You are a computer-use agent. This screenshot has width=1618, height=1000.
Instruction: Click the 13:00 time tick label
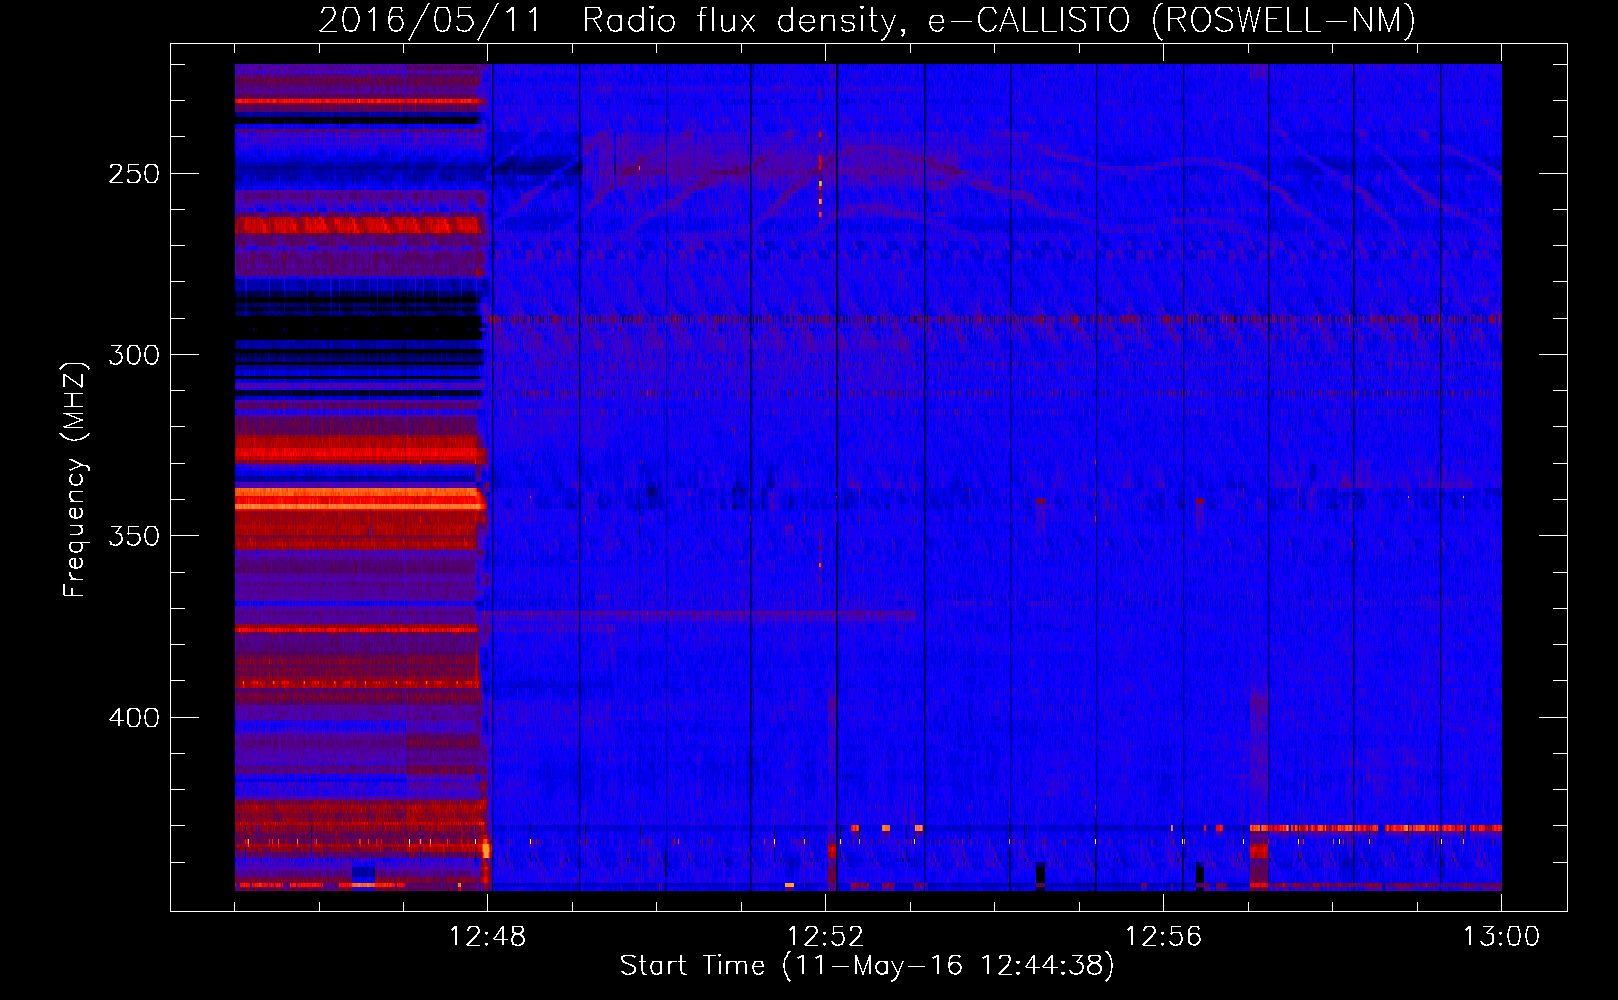(x=1501, y=937)
